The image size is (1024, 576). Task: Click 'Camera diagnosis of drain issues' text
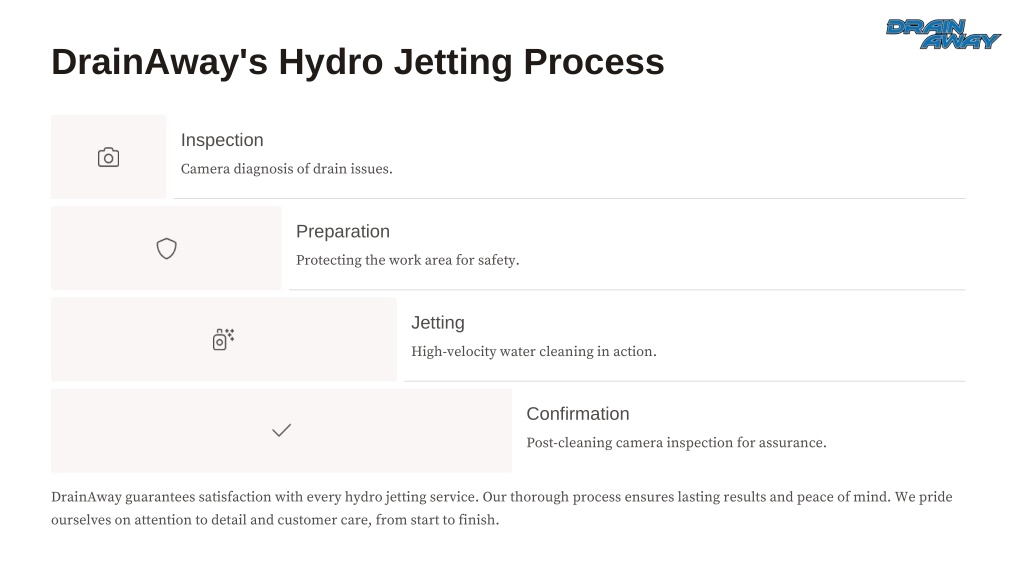[287, 168]
